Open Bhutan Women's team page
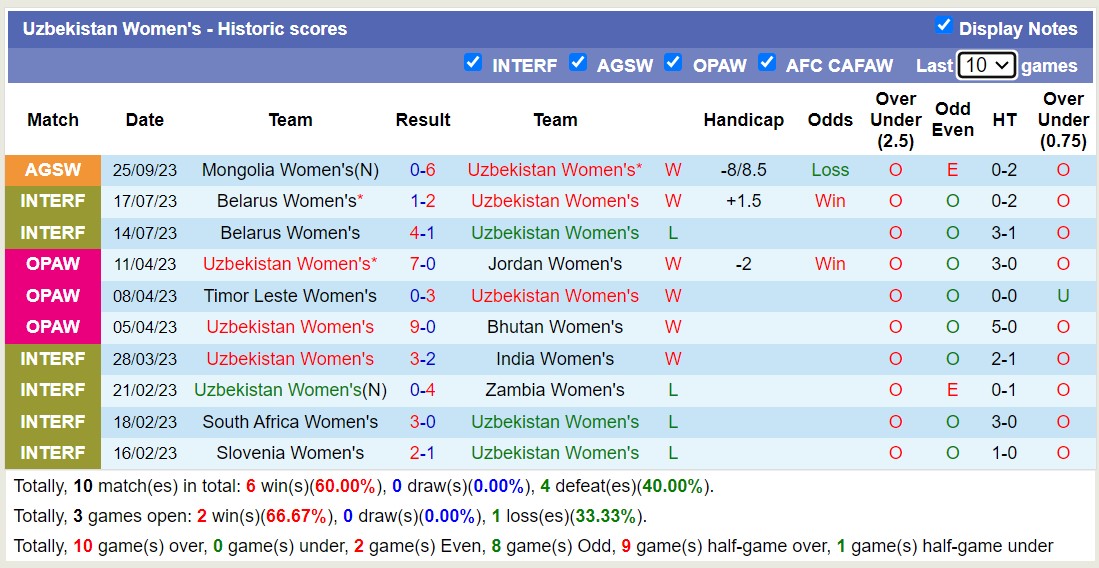Screen dimensions: 1099x568 tap(555, 327)
